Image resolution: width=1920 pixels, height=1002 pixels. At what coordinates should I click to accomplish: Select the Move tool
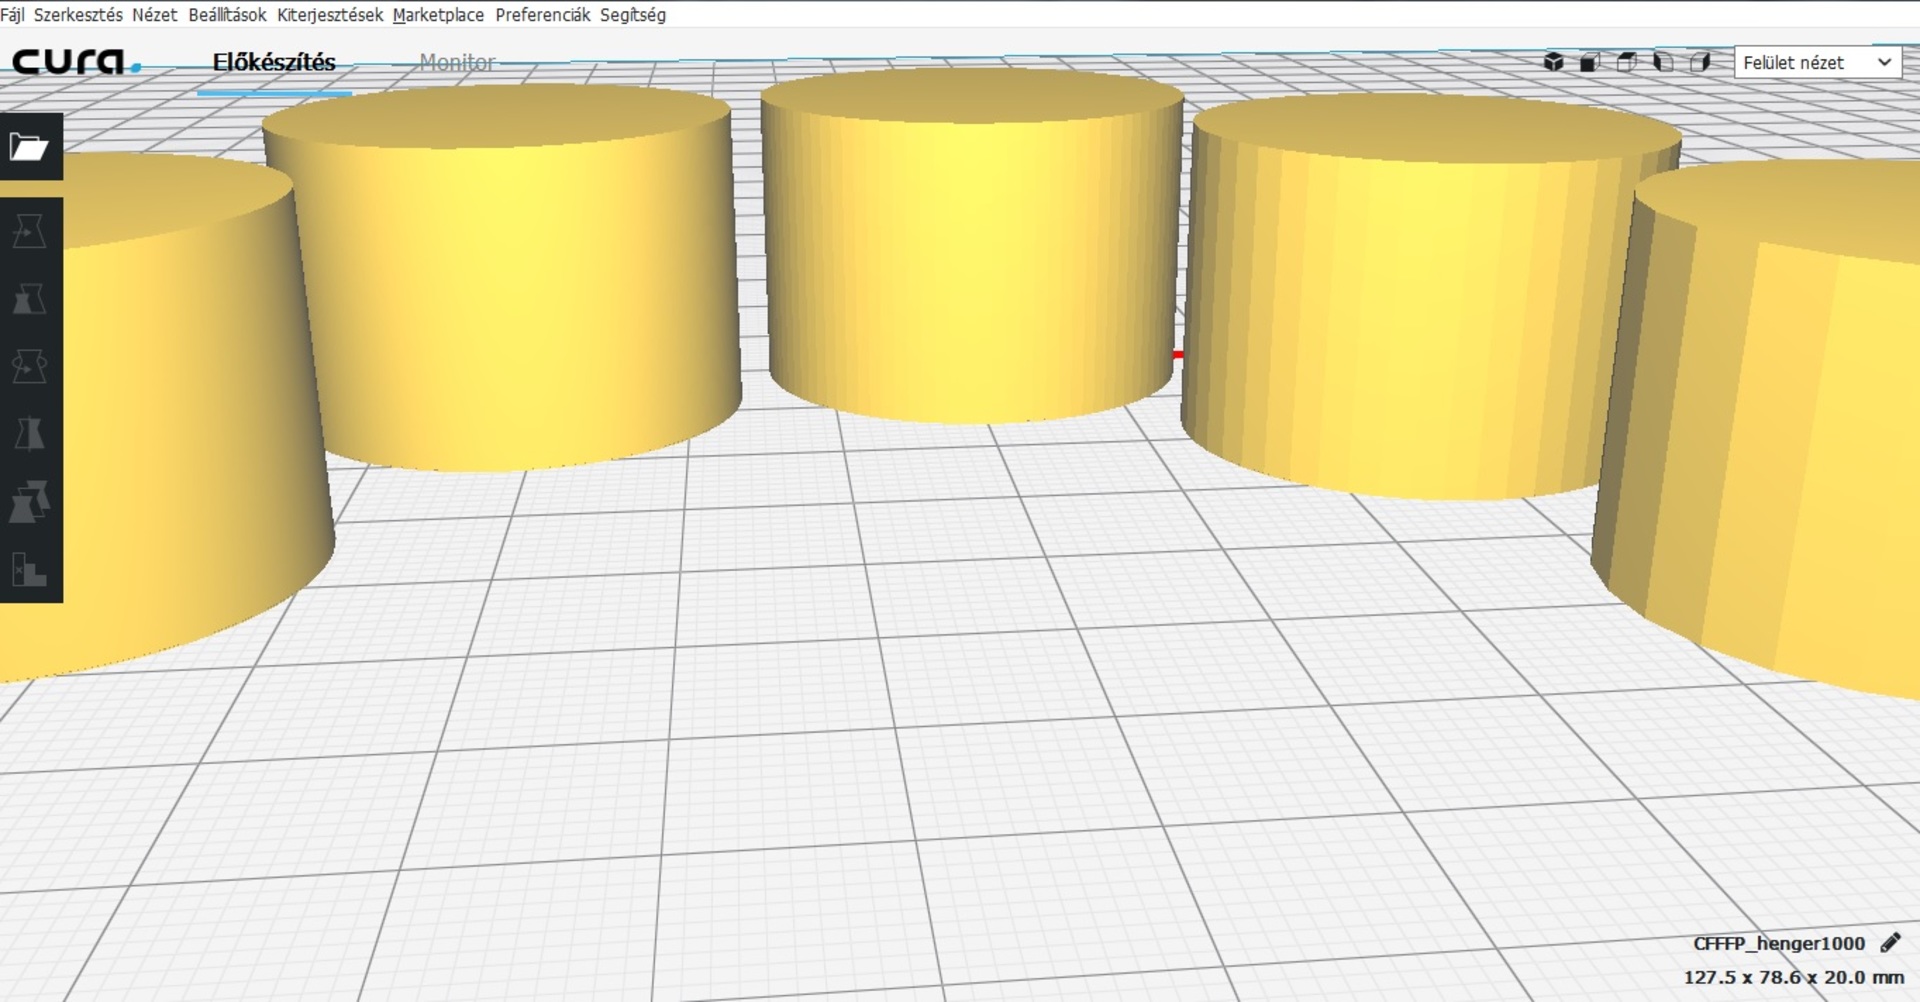pyautogui.click(x=29, y=232)
